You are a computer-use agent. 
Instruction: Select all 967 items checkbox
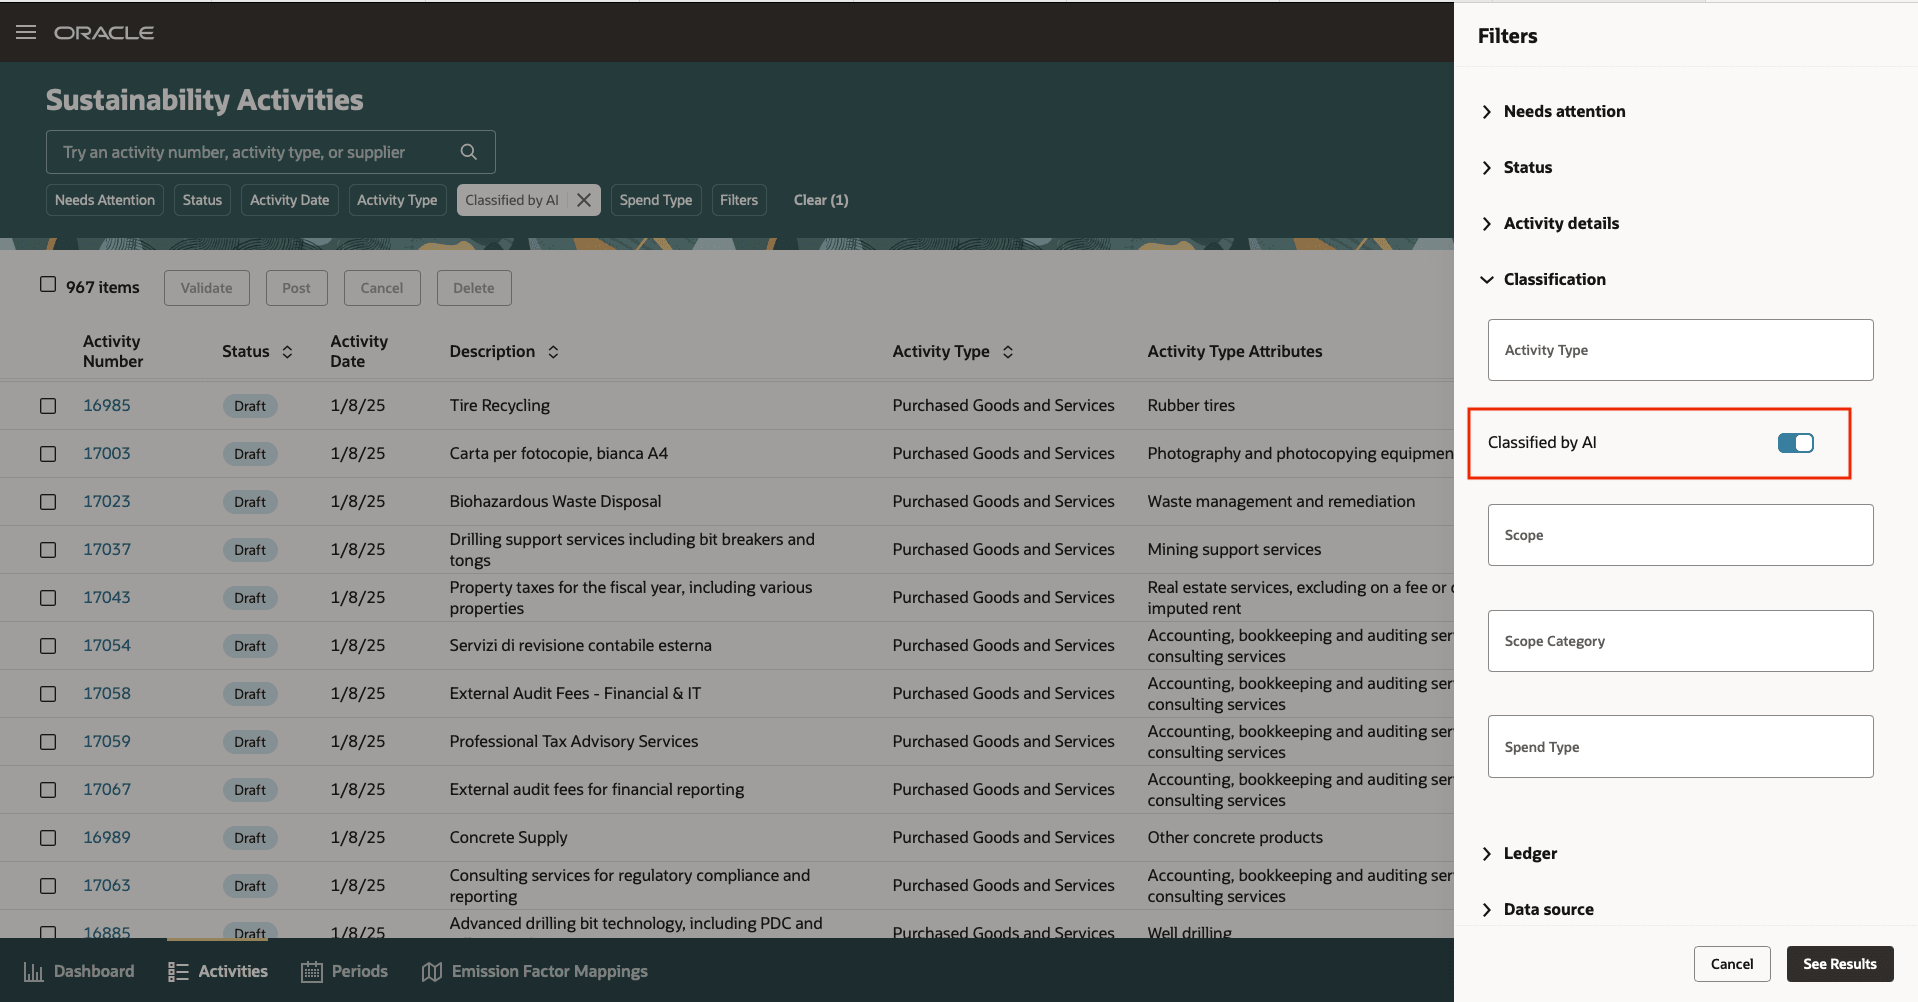[x=48, y=285]
